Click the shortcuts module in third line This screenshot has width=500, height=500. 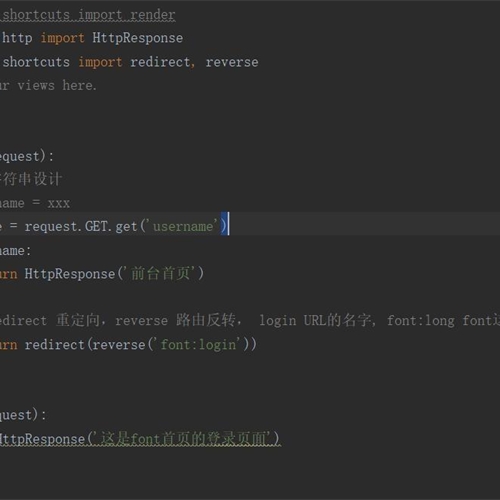36,62
